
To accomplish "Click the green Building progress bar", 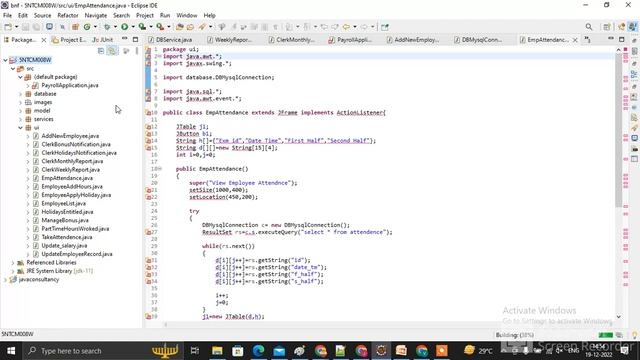I will coord(605,335).
